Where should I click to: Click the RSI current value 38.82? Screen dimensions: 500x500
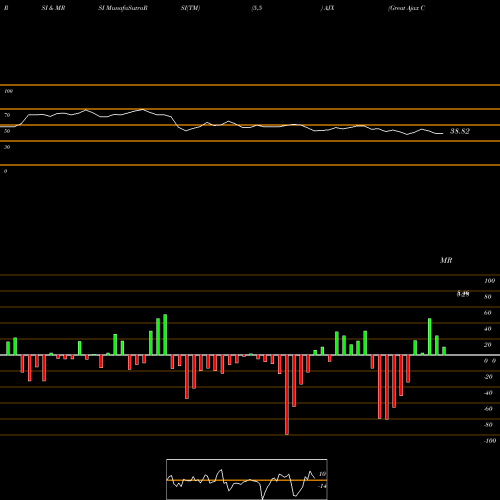pos(460,131)
